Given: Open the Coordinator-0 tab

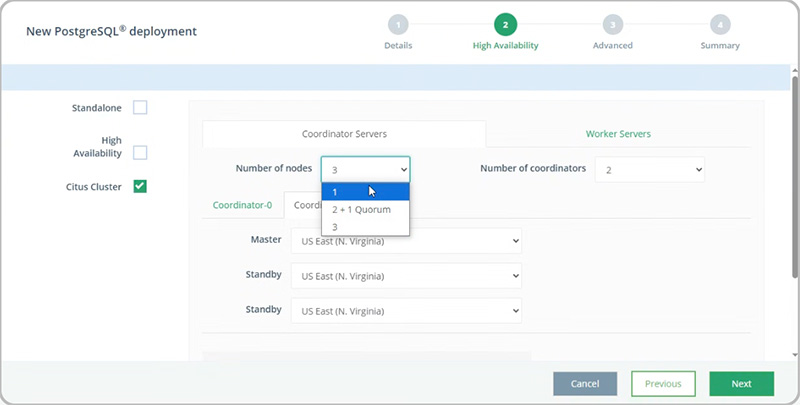Looking at the screenshot, I should (x=242, y=205).
